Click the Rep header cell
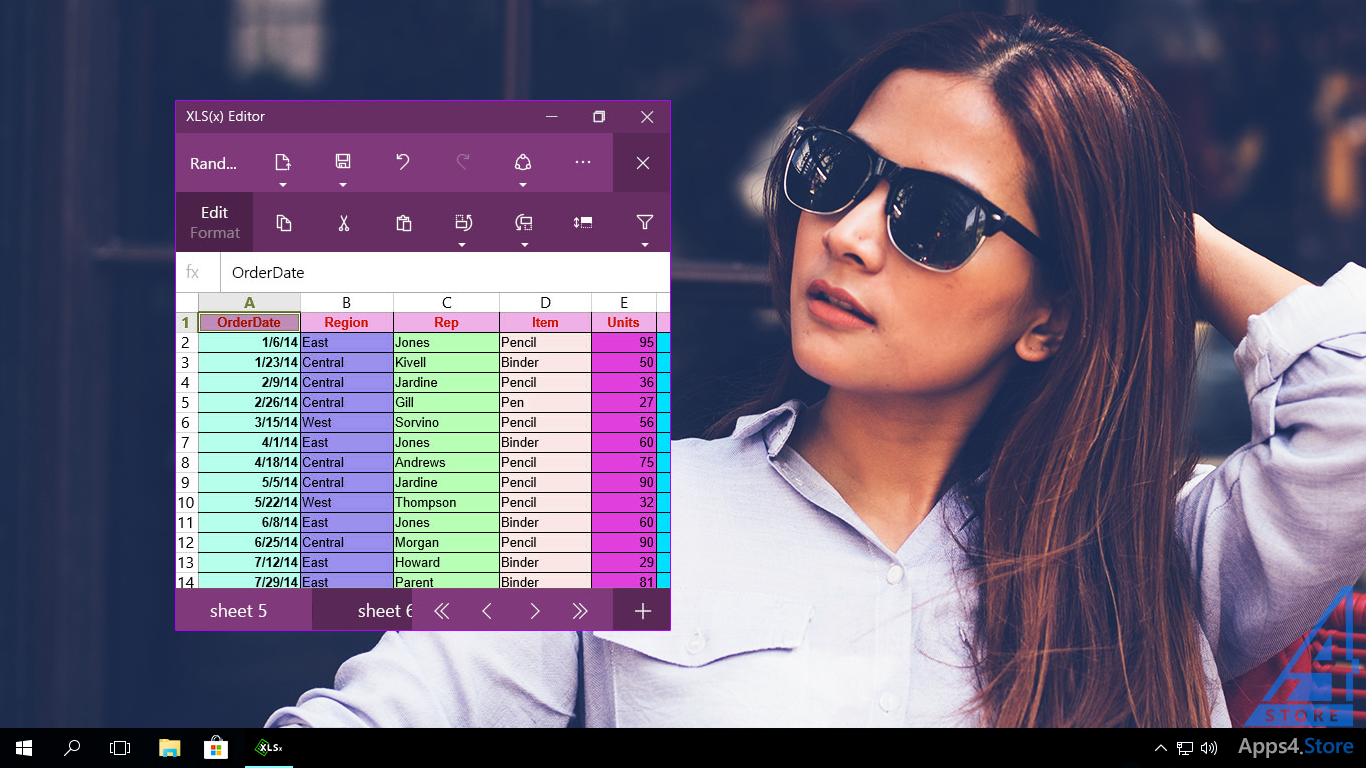Viewport: 1366px width, 768px height. [446, 322]
